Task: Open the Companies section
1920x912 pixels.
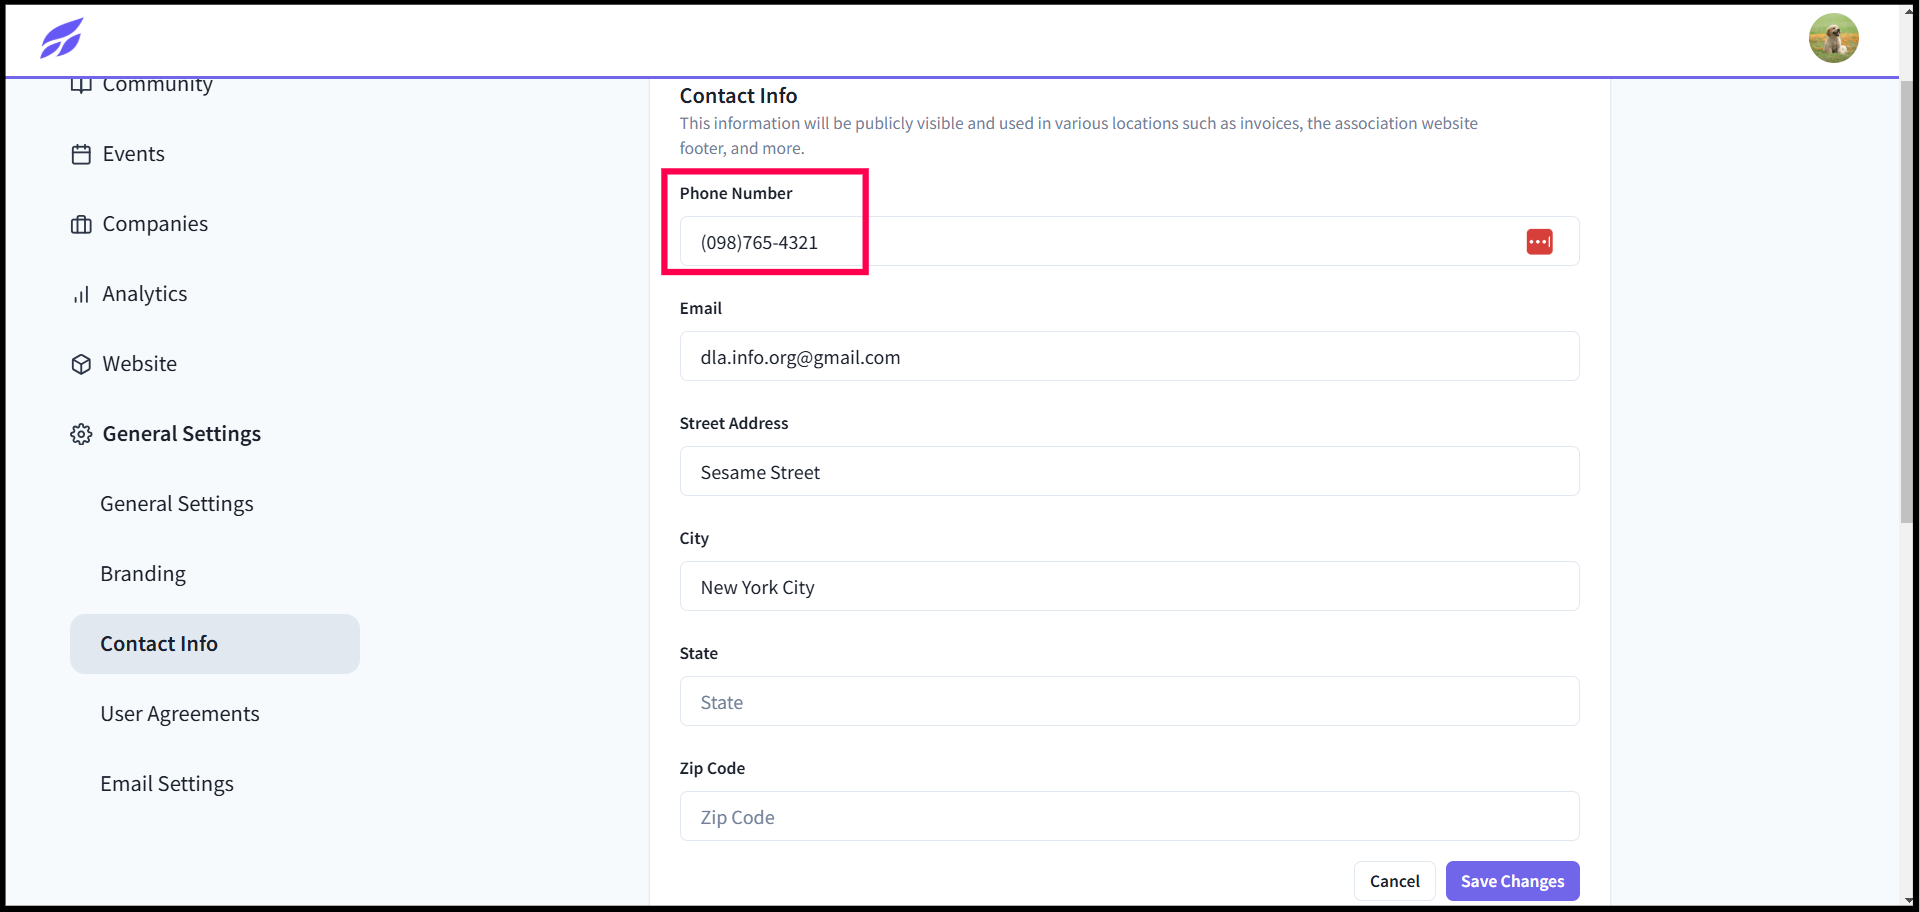Action: click(155, 224)
